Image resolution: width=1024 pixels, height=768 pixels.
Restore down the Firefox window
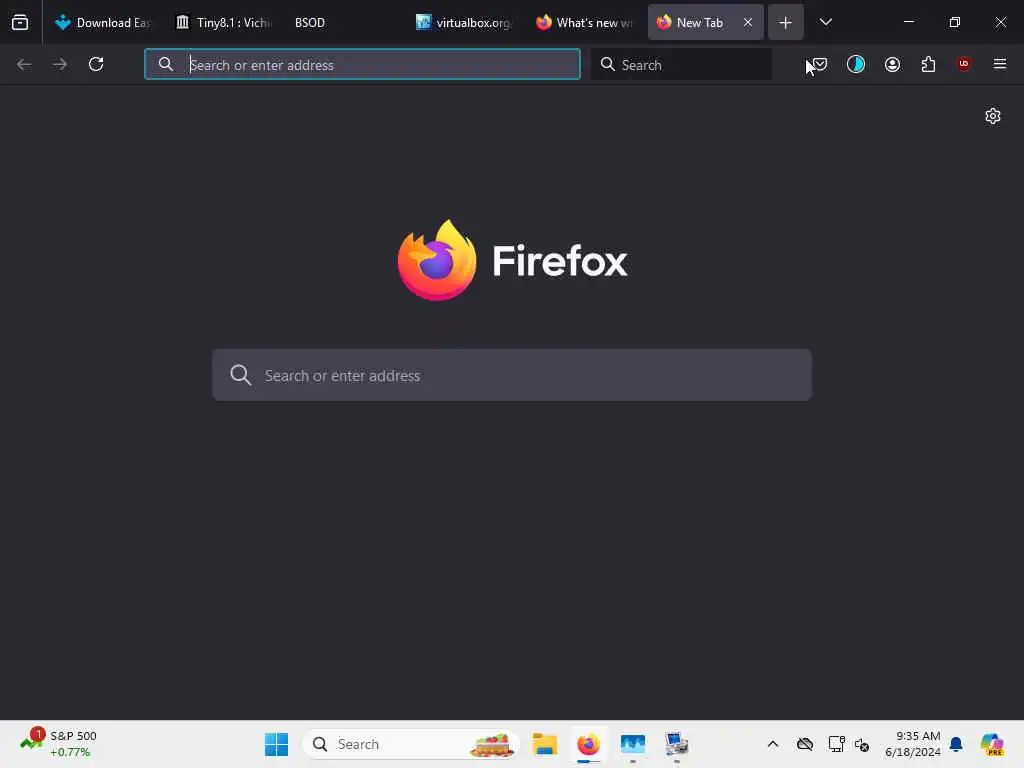click(x=955, y=22)
